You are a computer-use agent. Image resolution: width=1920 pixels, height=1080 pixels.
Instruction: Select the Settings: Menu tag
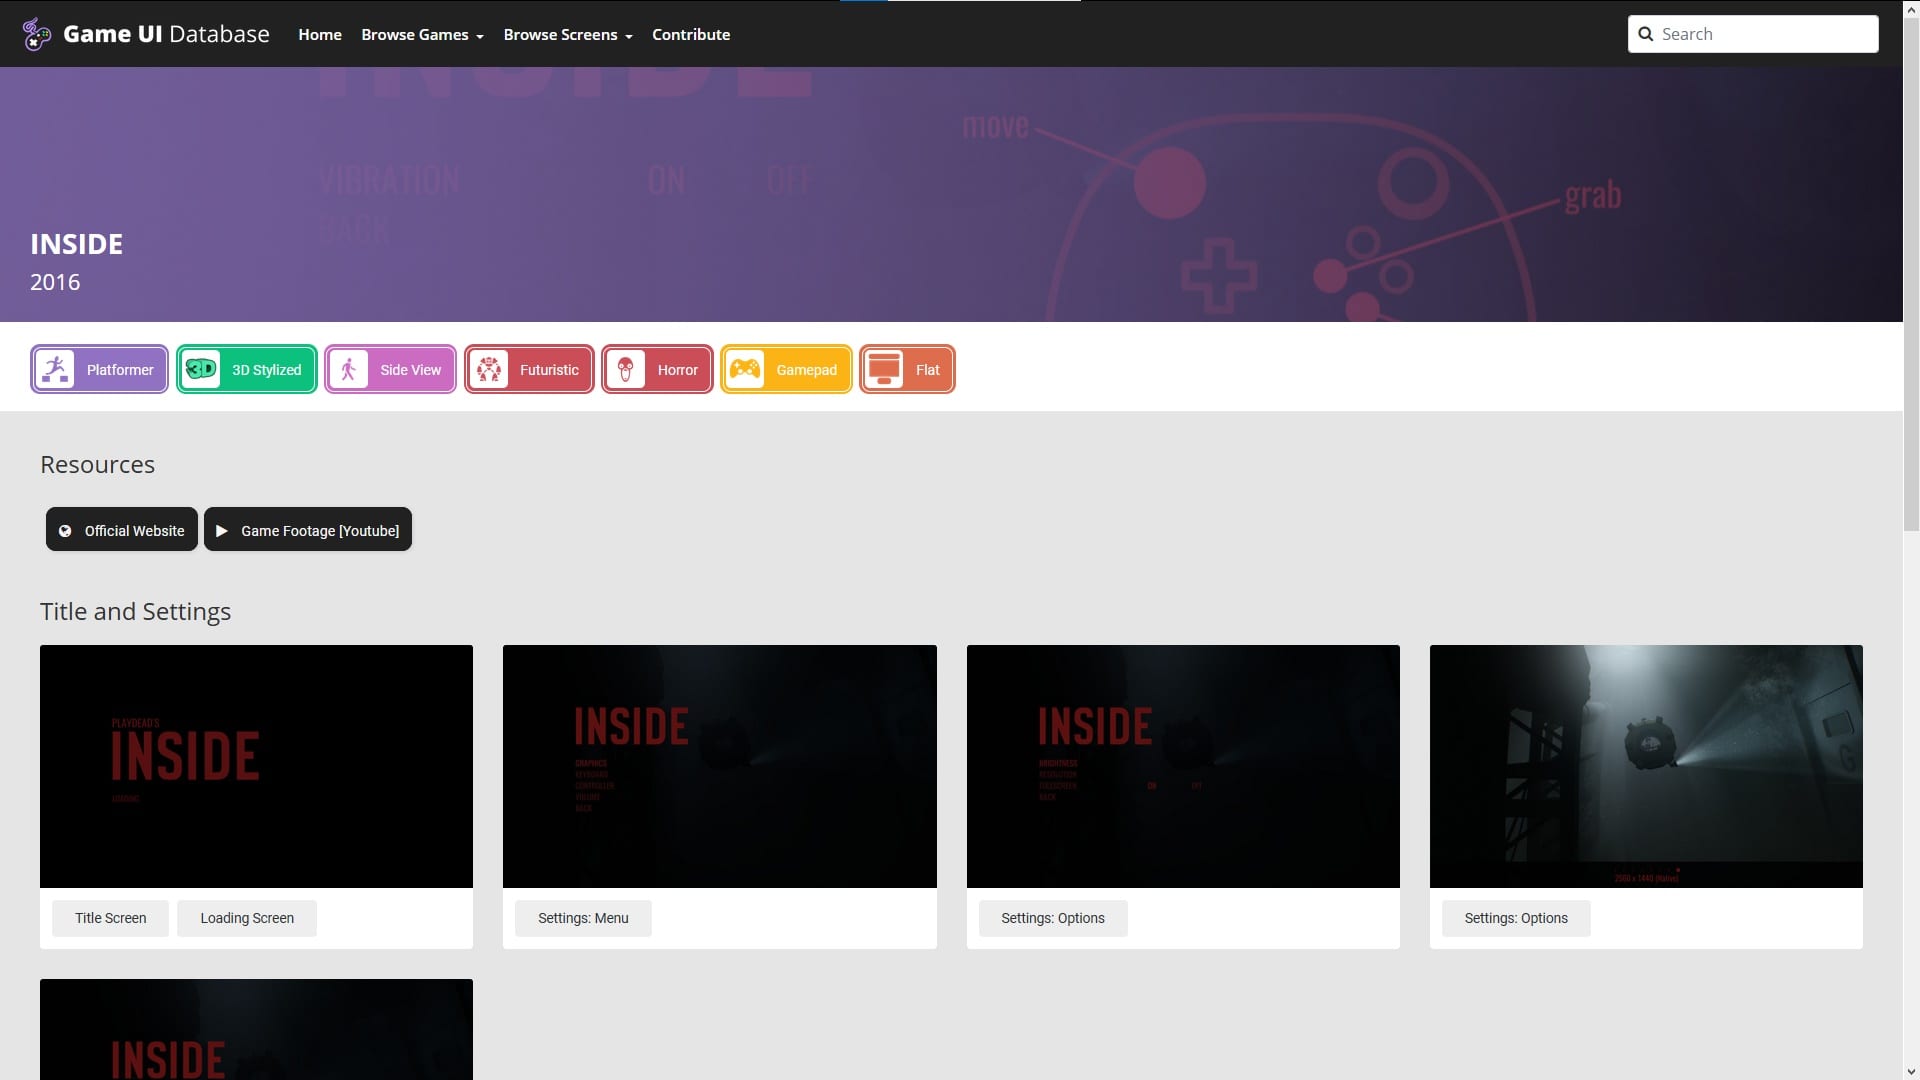coord(583,918)
